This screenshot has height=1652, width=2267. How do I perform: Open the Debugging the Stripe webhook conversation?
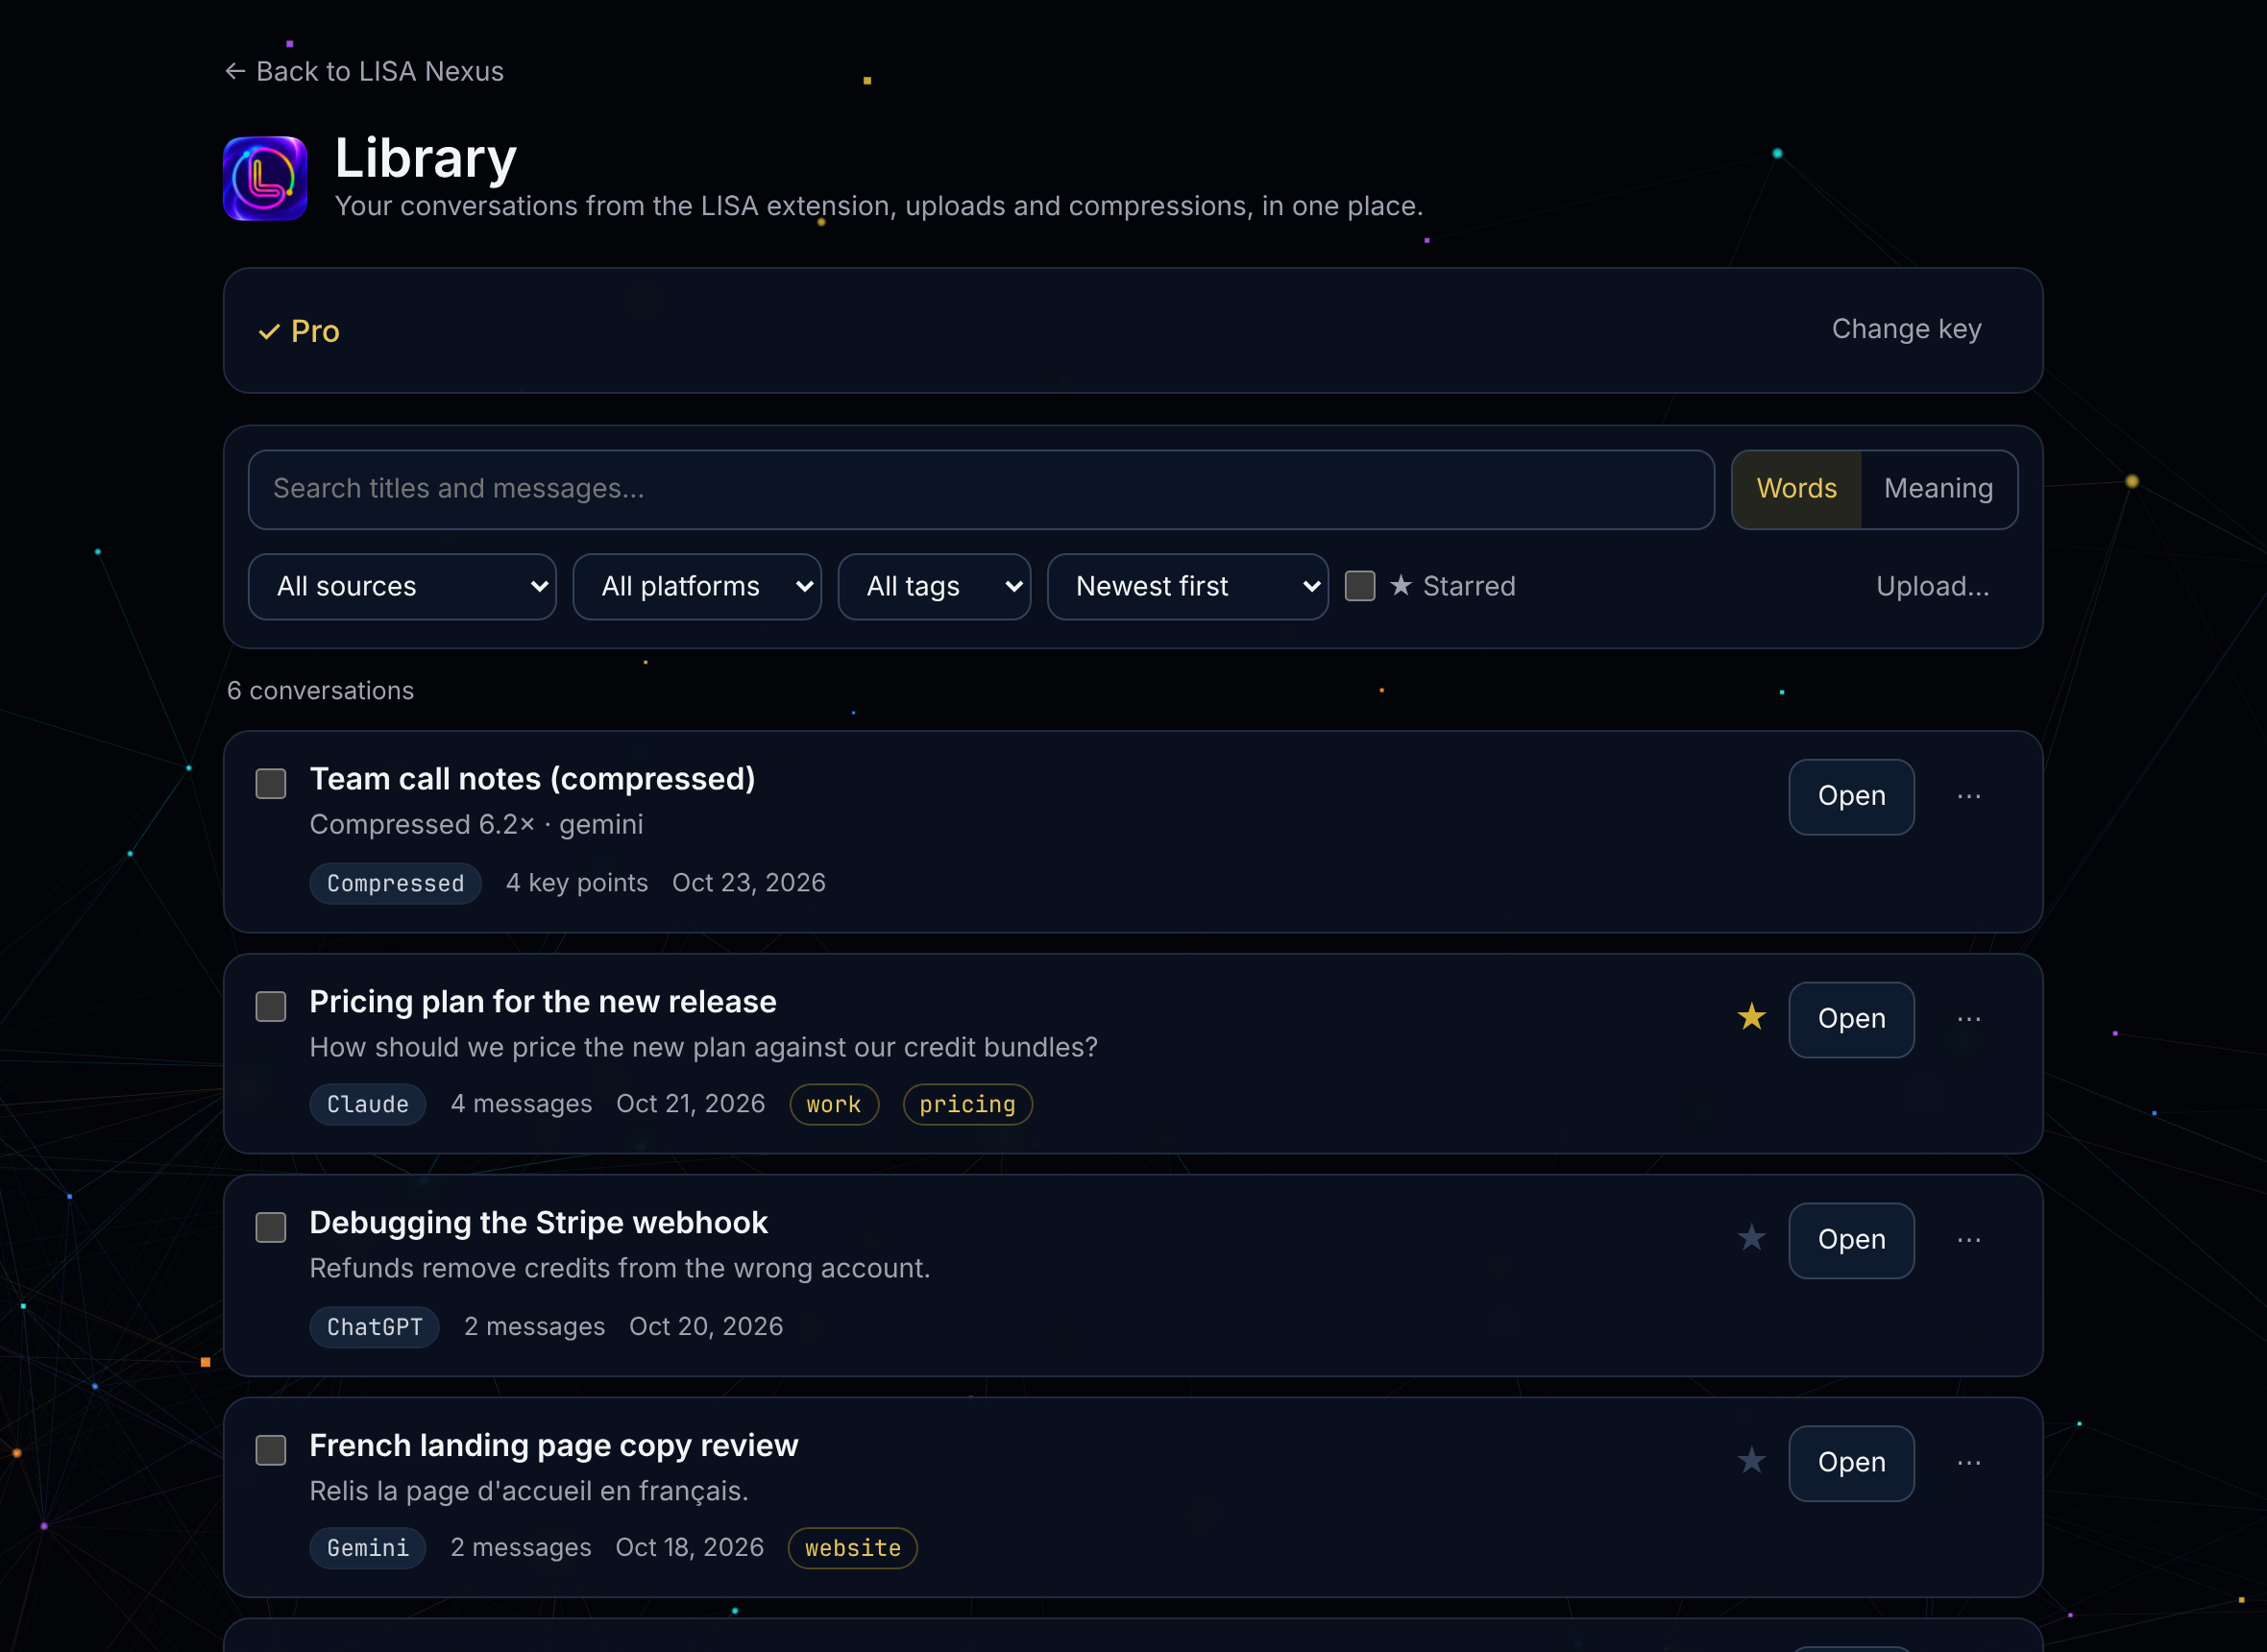tap(1851, 1240)
